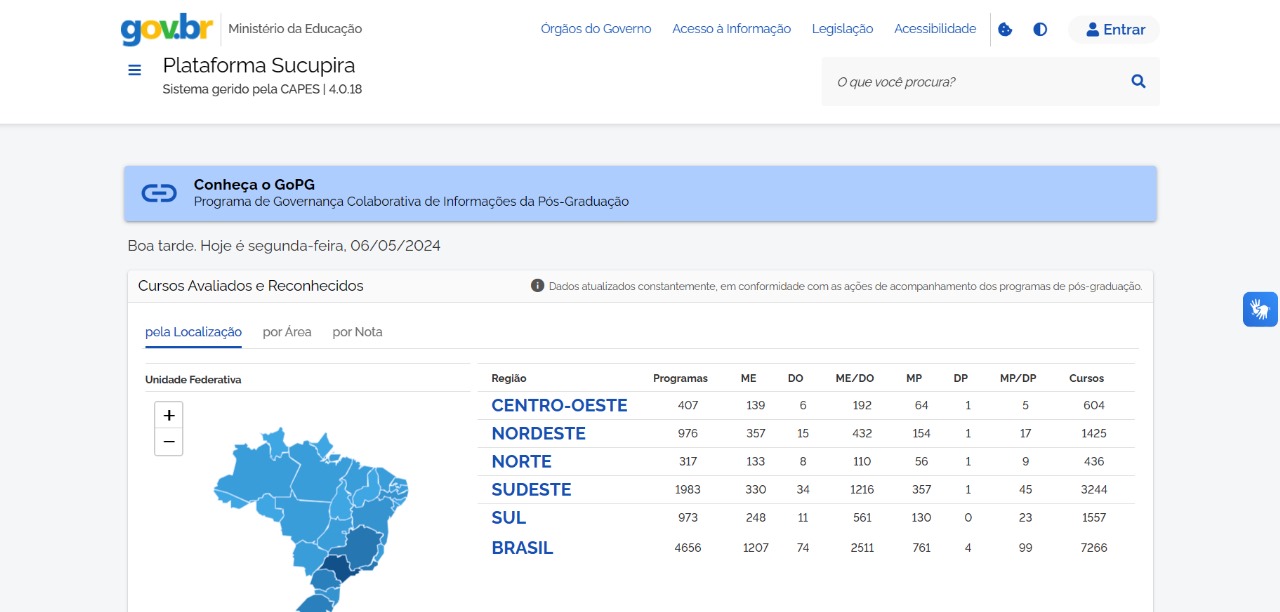
Task: Switch to the por Área tab
Action: tap(287, 332)
